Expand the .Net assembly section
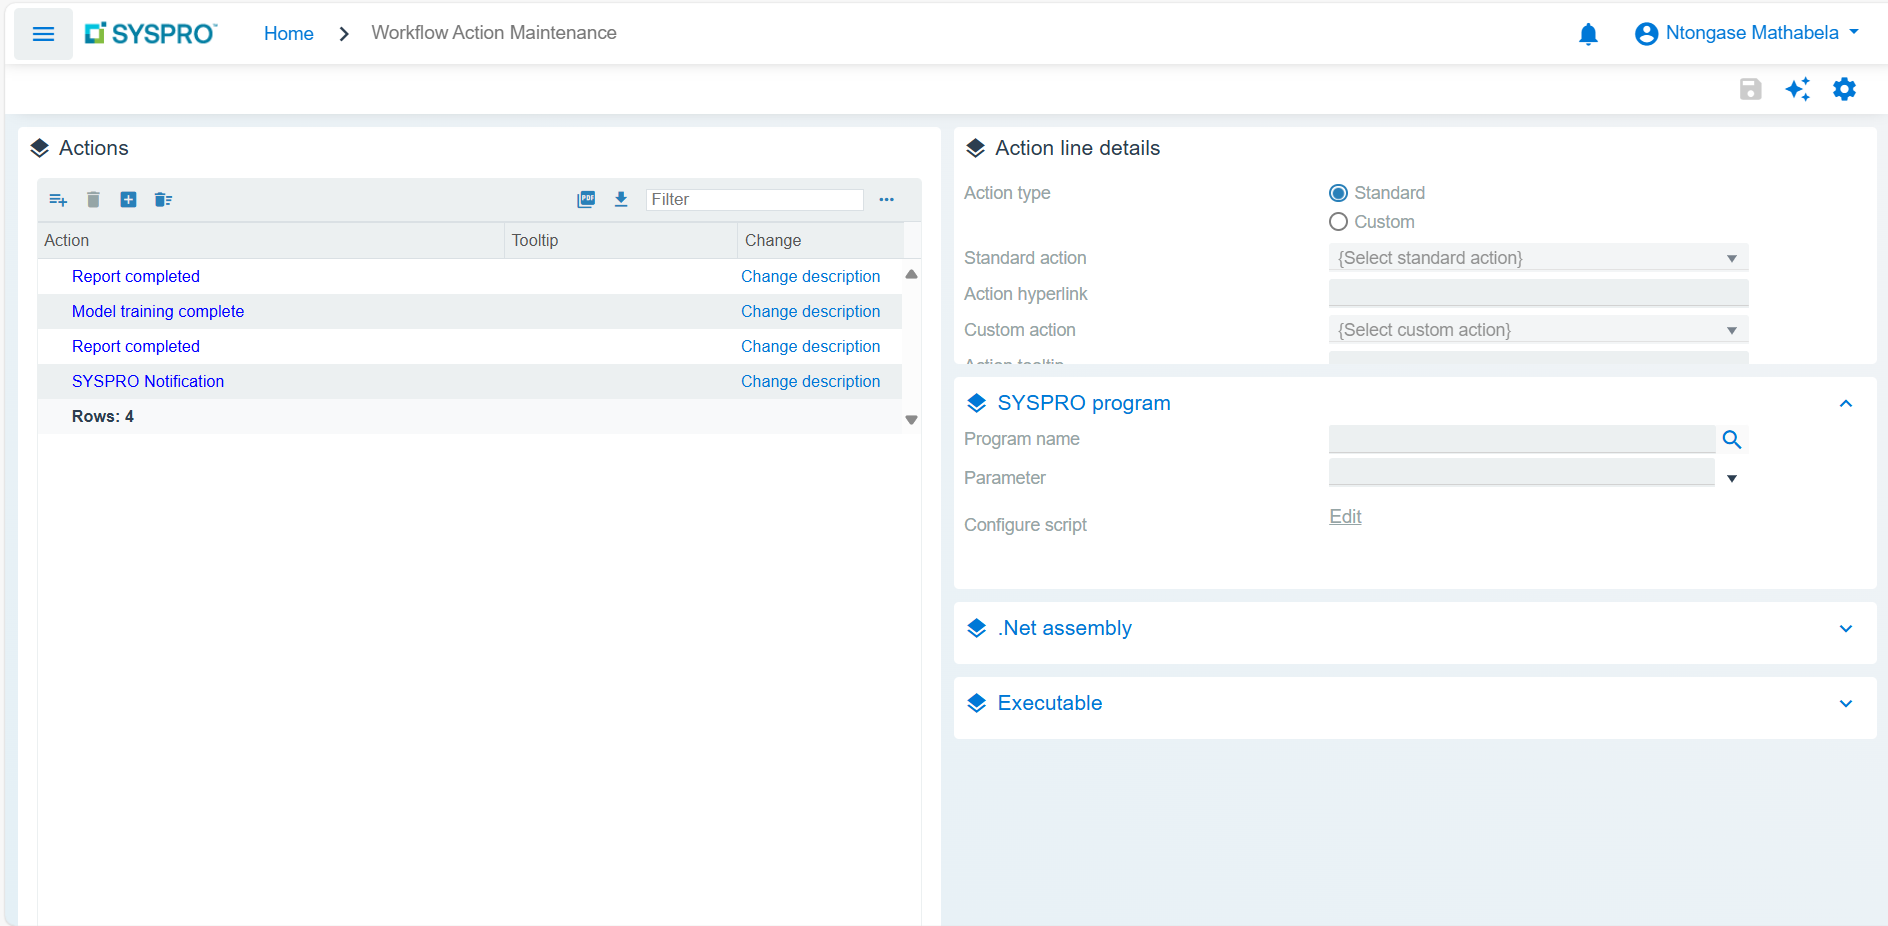 pos(1845,629)
